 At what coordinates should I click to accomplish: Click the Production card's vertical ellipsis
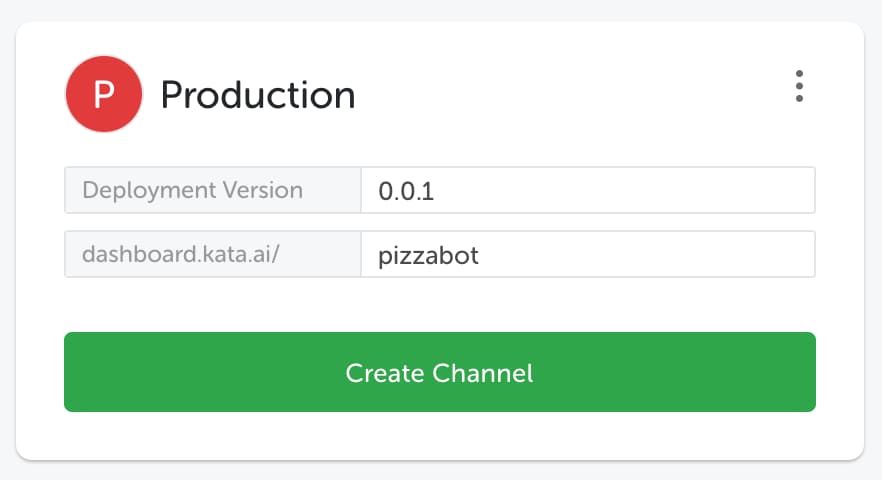799,86
